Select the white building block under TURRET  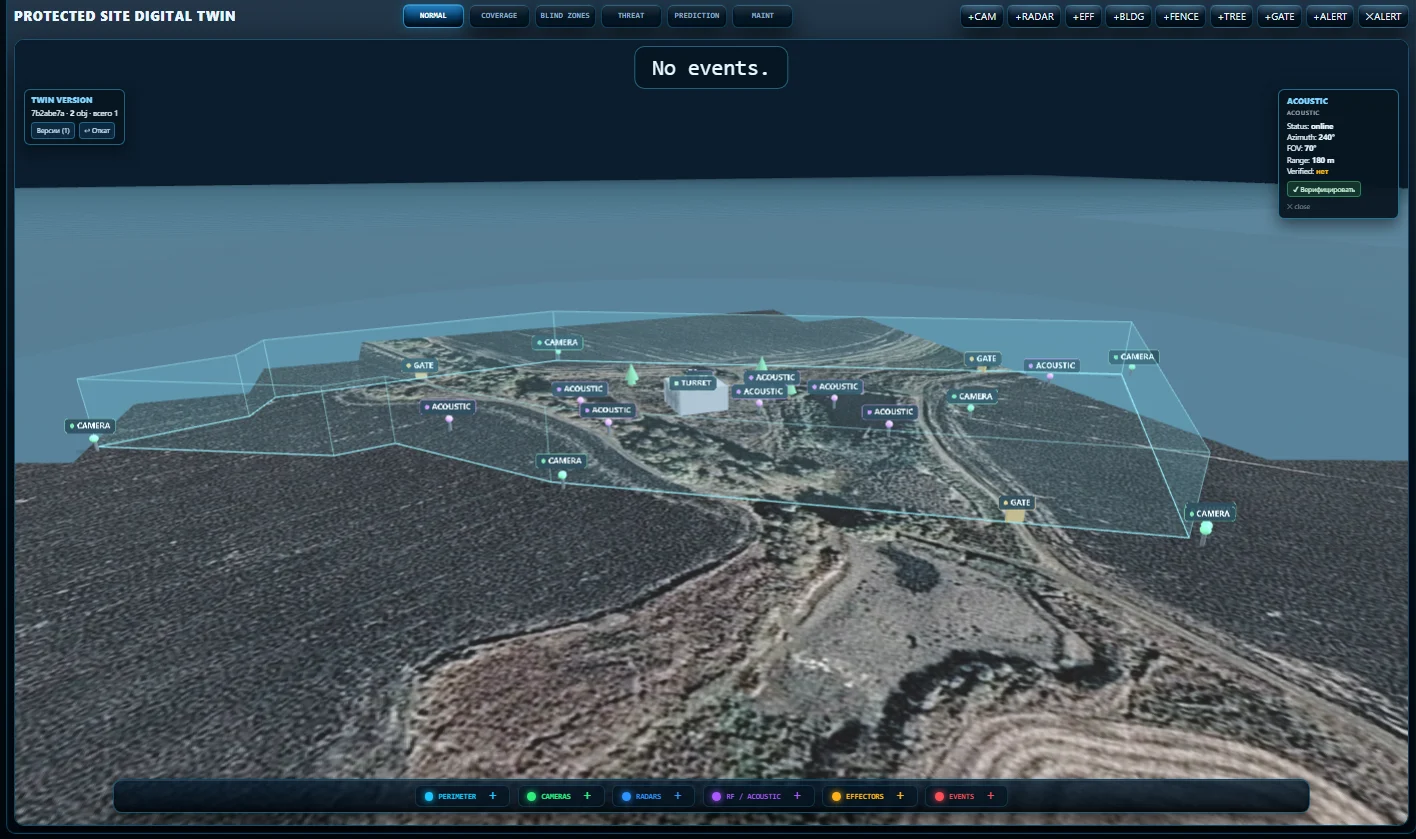(697, 399)
